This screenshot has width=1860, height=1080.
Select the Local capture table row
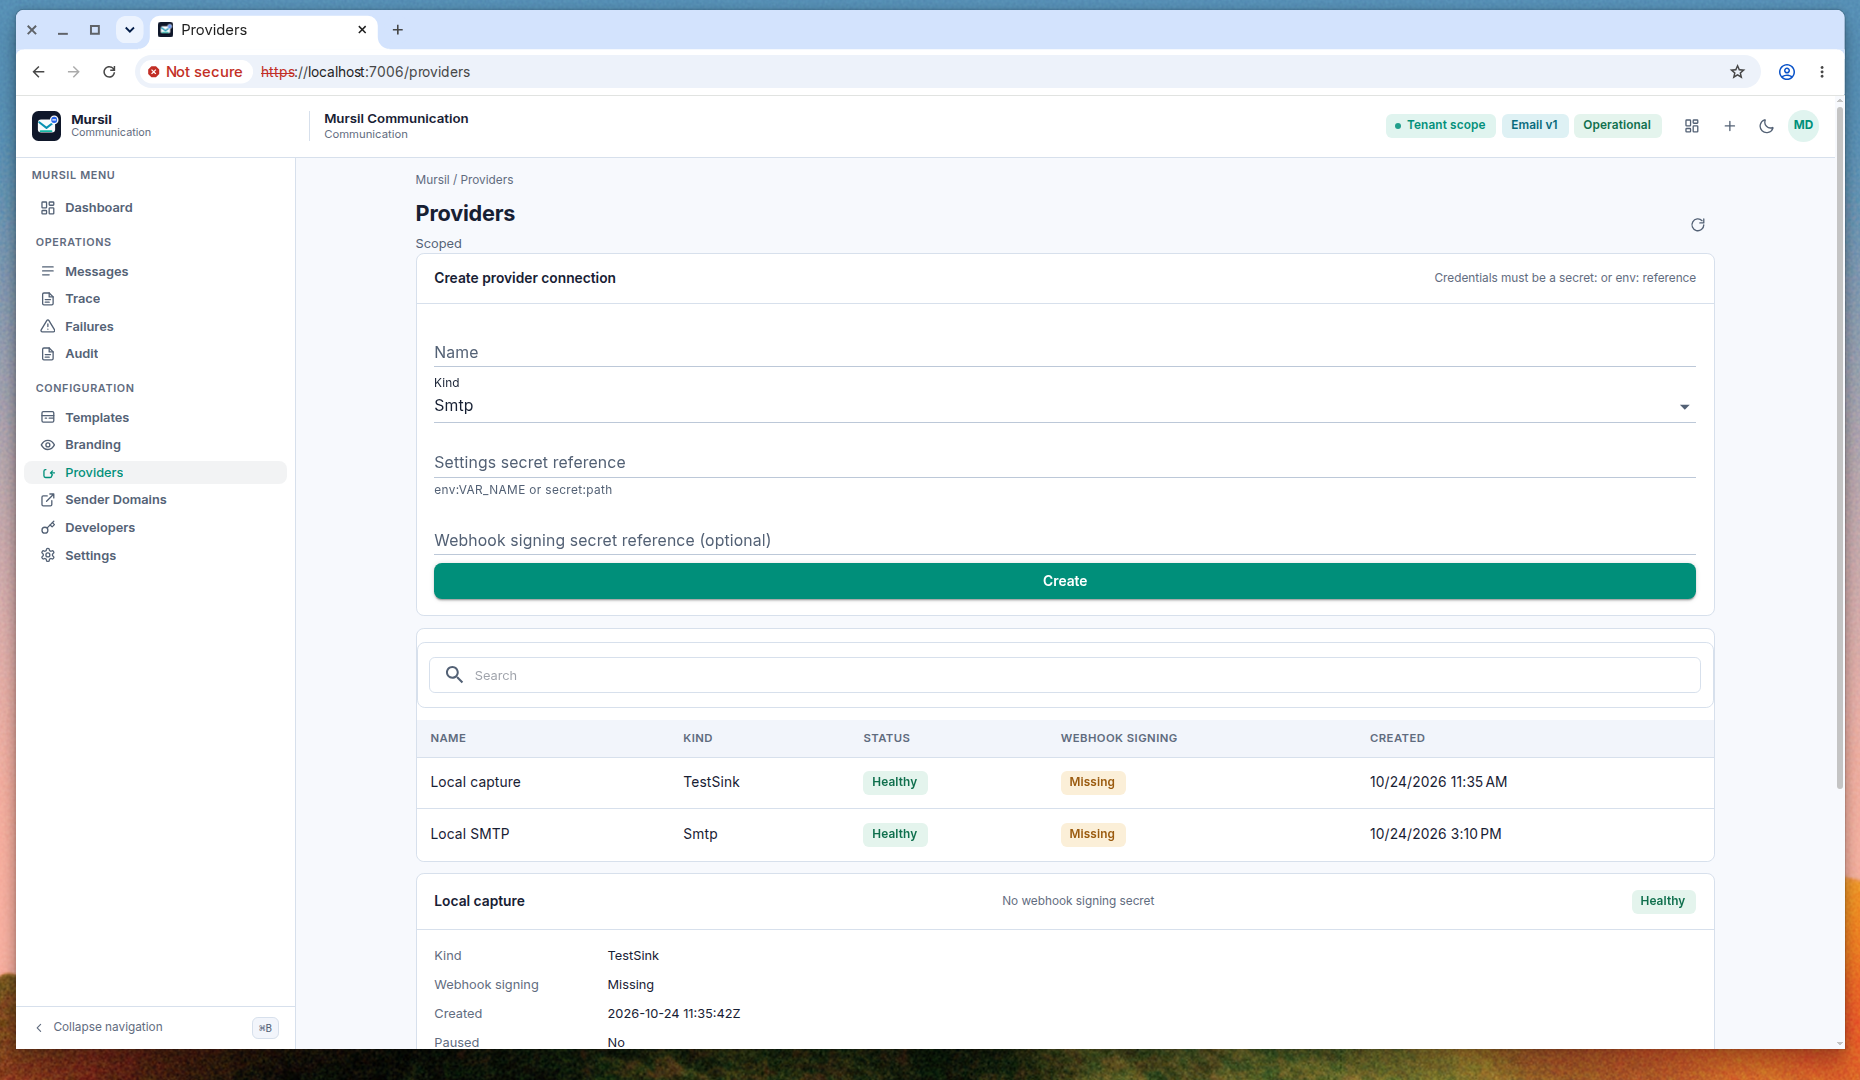pos(1064,782)
